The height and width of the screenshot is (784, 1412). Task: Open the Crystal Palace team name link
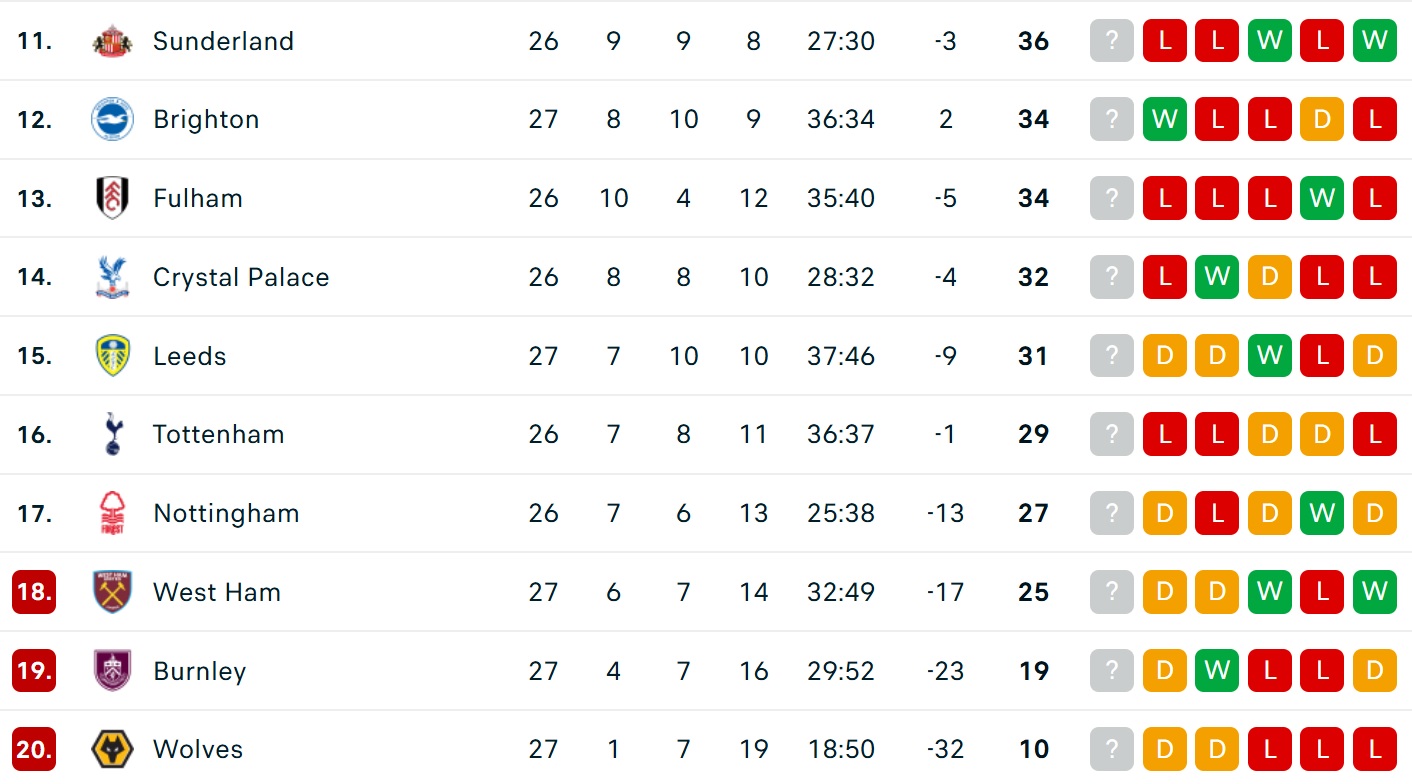241,277
